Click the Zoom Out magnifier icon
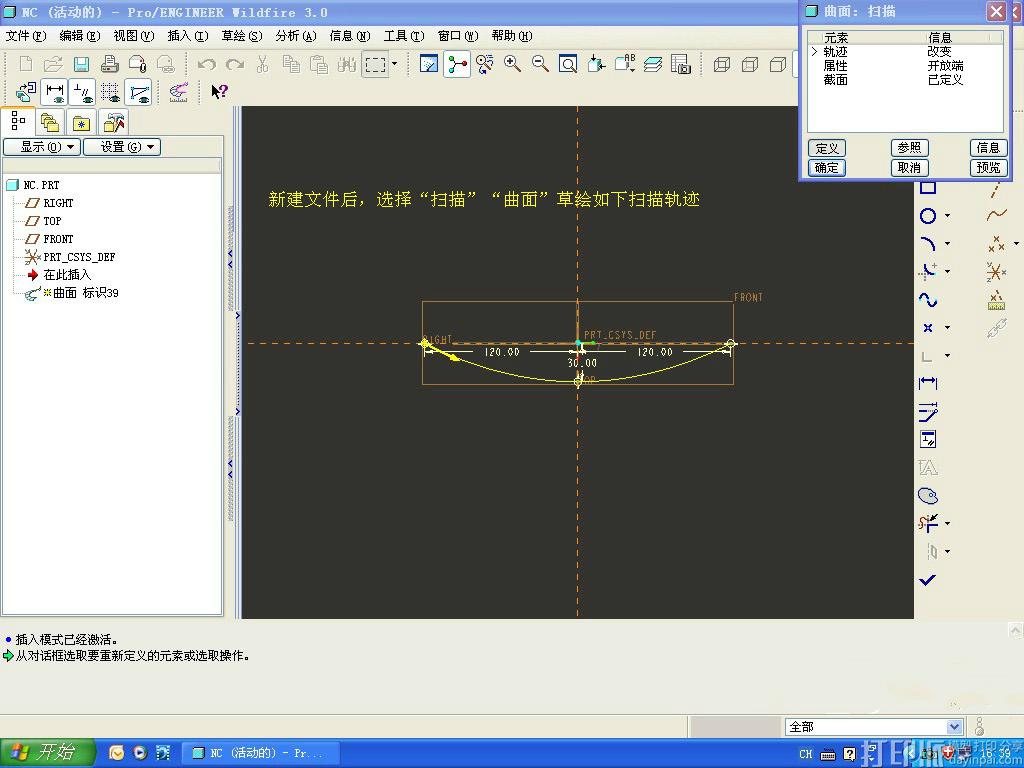The image size is (1024, 768). 540,64
